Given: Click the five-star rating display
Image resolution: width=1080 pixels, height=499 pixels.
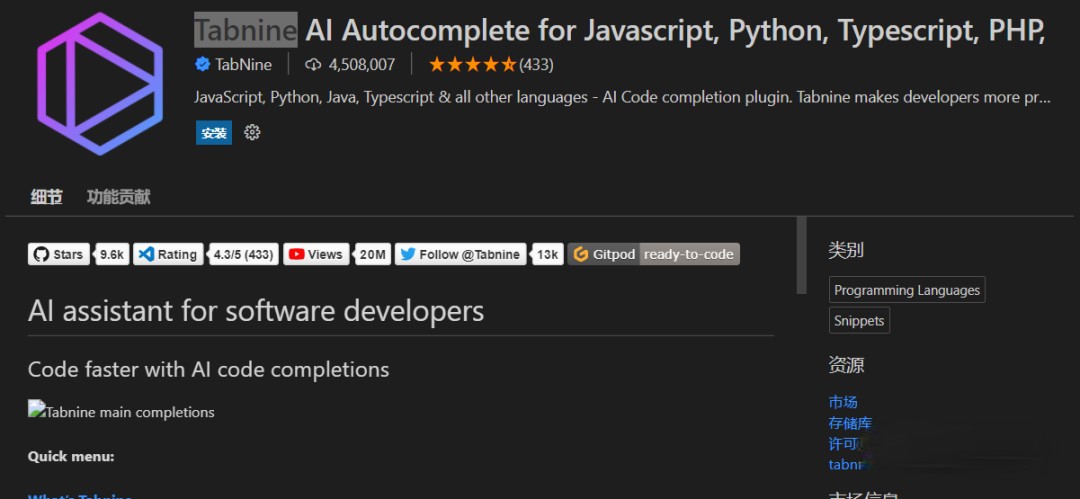Looking at the screenshot, I should coord(472,64).
